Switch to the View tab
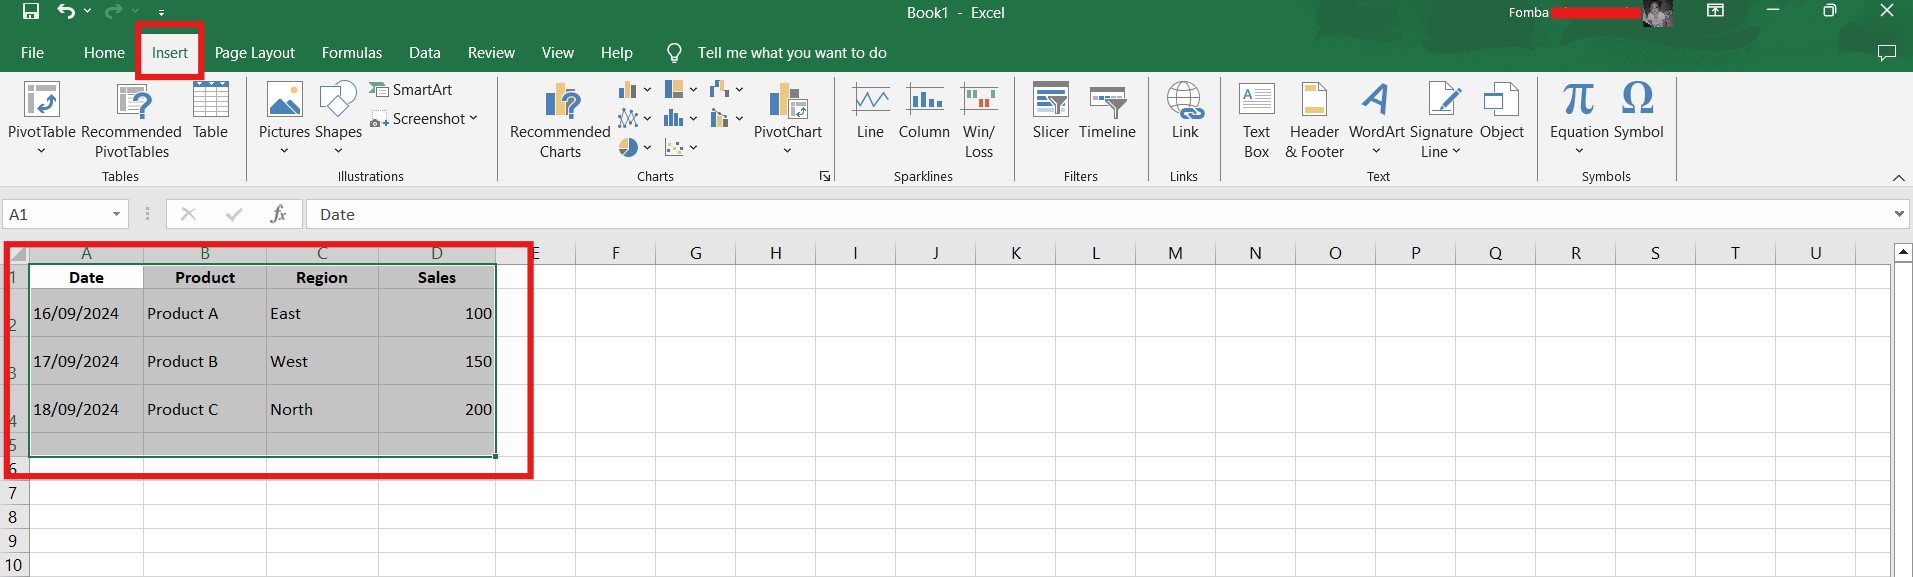The image size is (1913, 577). 558,53
